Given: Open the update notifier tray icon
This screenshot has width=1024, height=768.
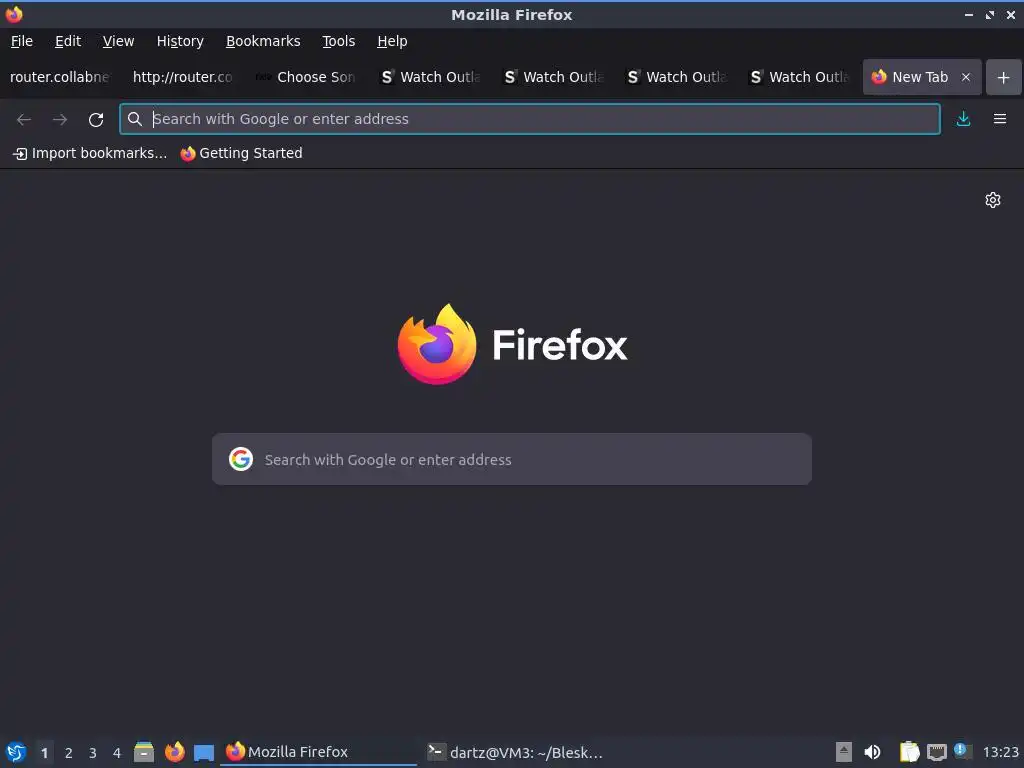Looking at the screenshot, I should tap(963, 751).
